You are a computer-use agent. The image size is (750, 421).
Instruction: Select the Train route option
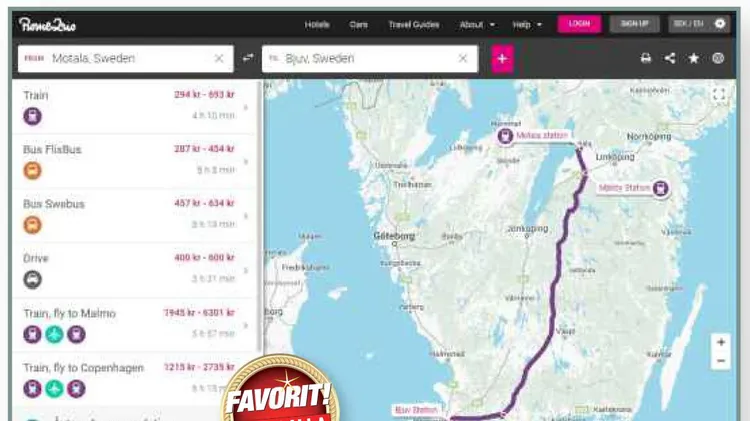point(135,107)
